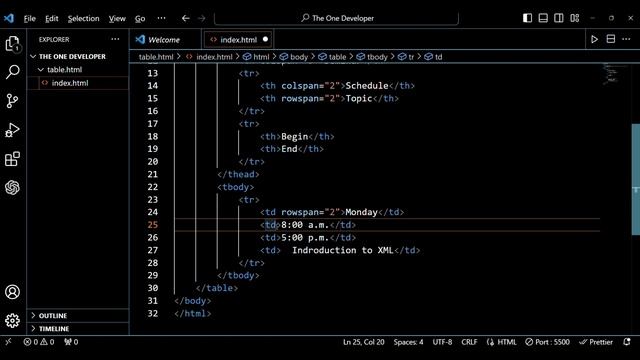
Task: Click the vertical editor scrollbar
Action: point(636,180)
